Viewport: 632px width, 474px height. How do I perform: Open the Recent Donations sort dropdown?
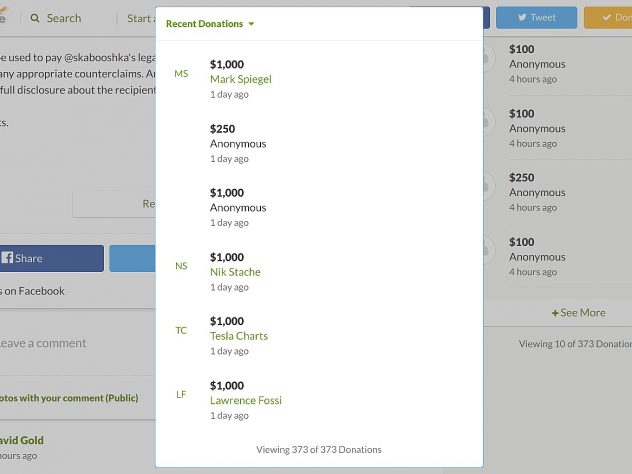click(210, 24)
